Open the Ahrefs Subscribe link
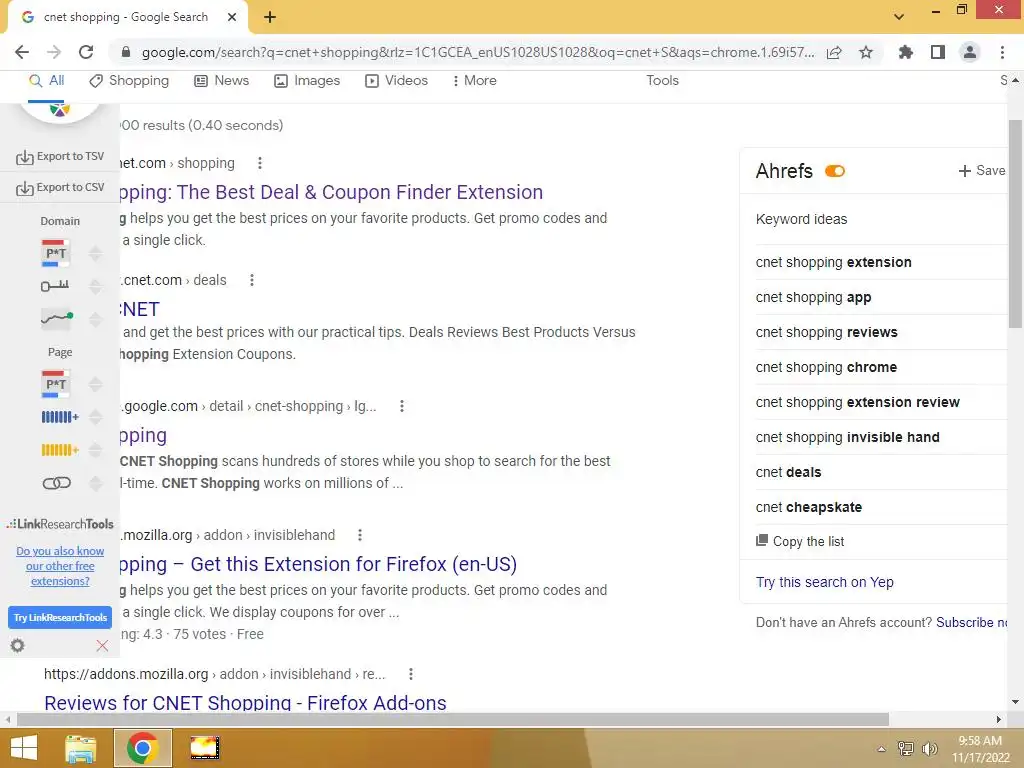 (971, 622)
